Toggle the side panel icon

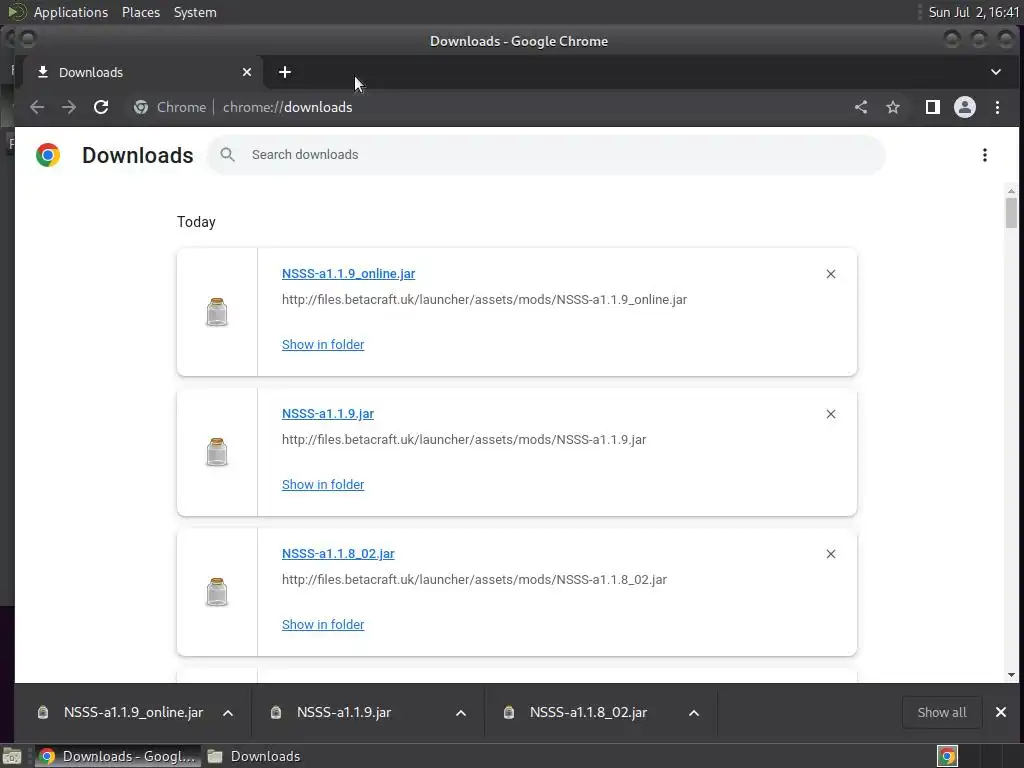pos(933,107)
